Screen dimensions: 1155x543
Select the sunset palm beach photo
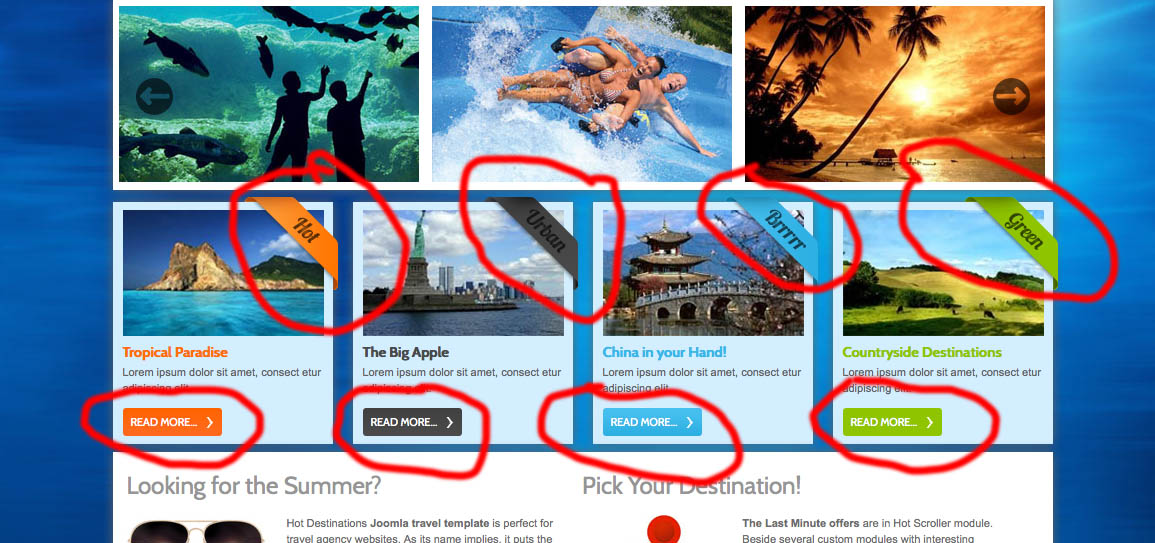[x=895, y=94]
